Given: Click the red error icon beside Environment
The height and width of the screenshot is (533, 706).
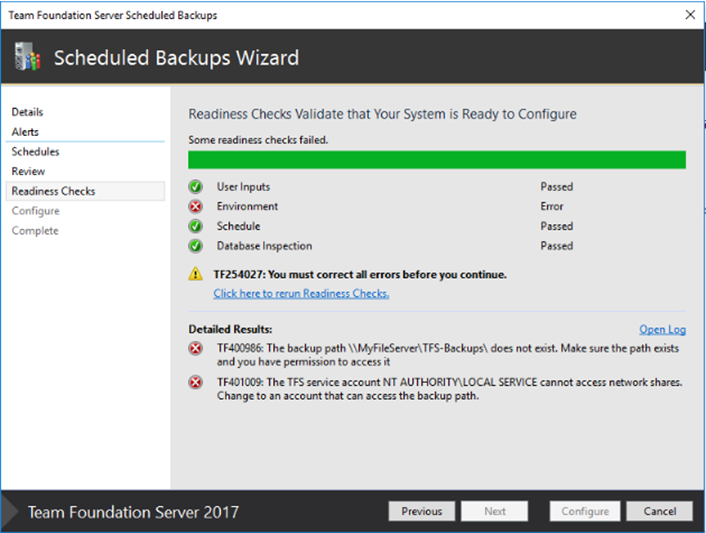Looking at the screenshot, I should coord(196,207).
